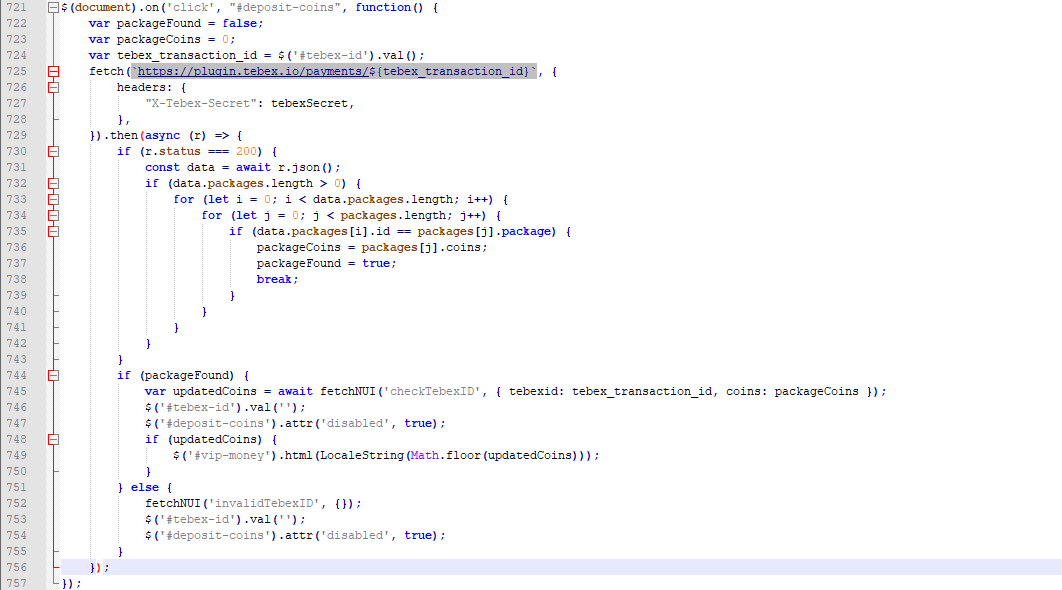Screen dimensions: 1062x590
Task: Collapse the r.status if-block at line 730
Action: [x=53, y=151]
